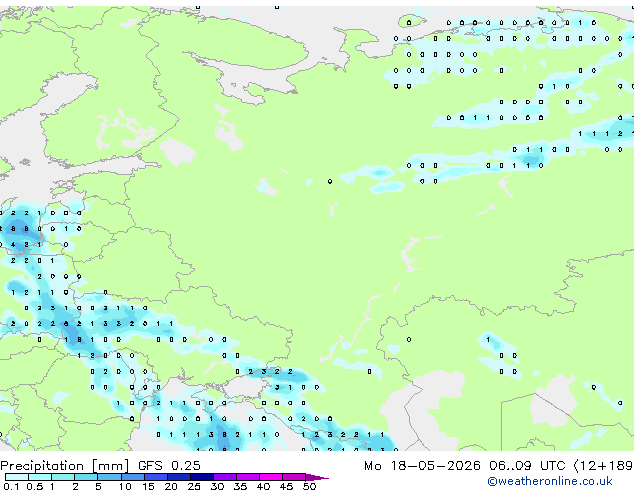Click the '06..09 UTC' time text

click(x=527, y=465)
